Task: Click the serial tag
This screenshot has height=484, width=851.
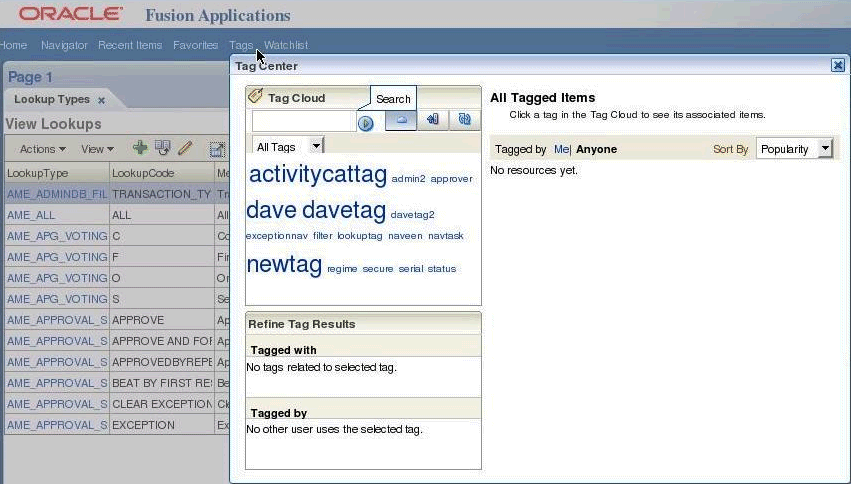Action: [411, 269]
